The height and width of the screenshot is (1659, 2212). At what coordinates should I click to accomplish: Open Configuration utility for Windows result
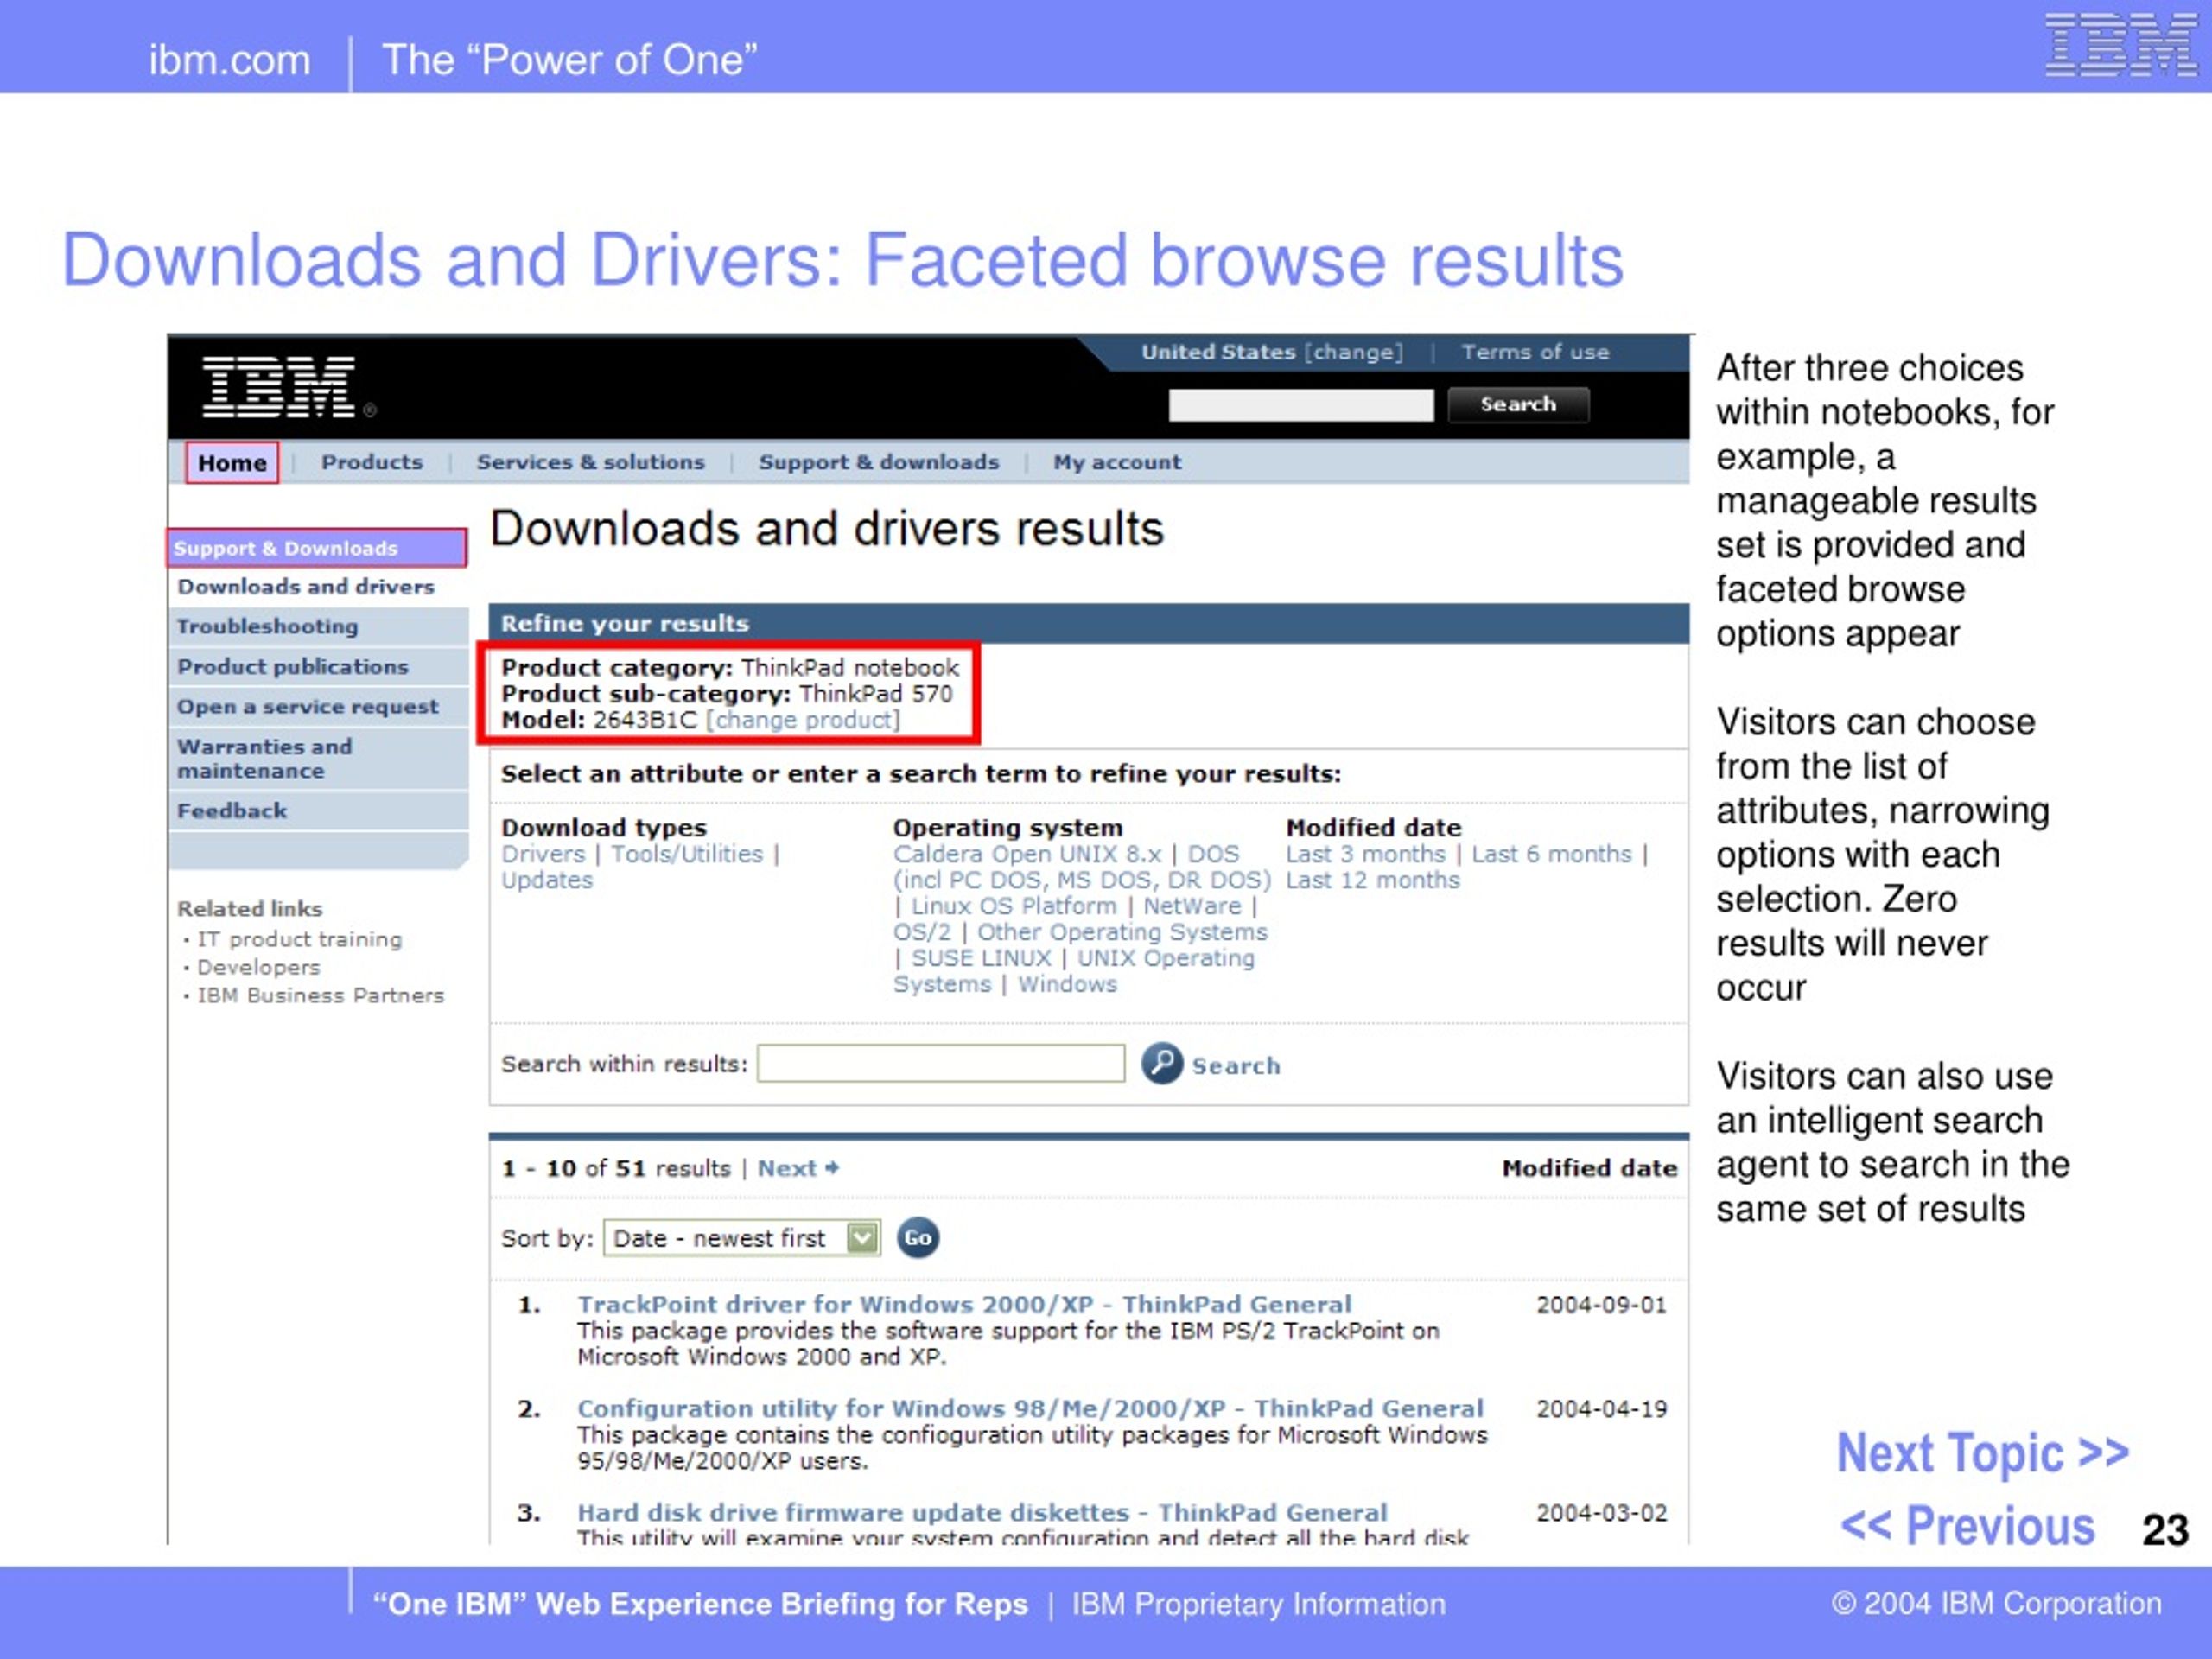(1030, 1408)
